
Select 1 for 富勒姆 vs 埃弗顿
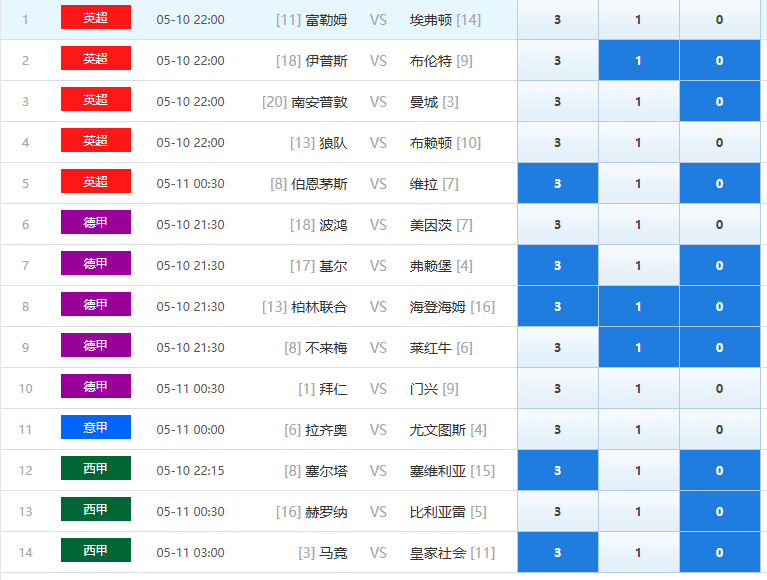point(638,20)
